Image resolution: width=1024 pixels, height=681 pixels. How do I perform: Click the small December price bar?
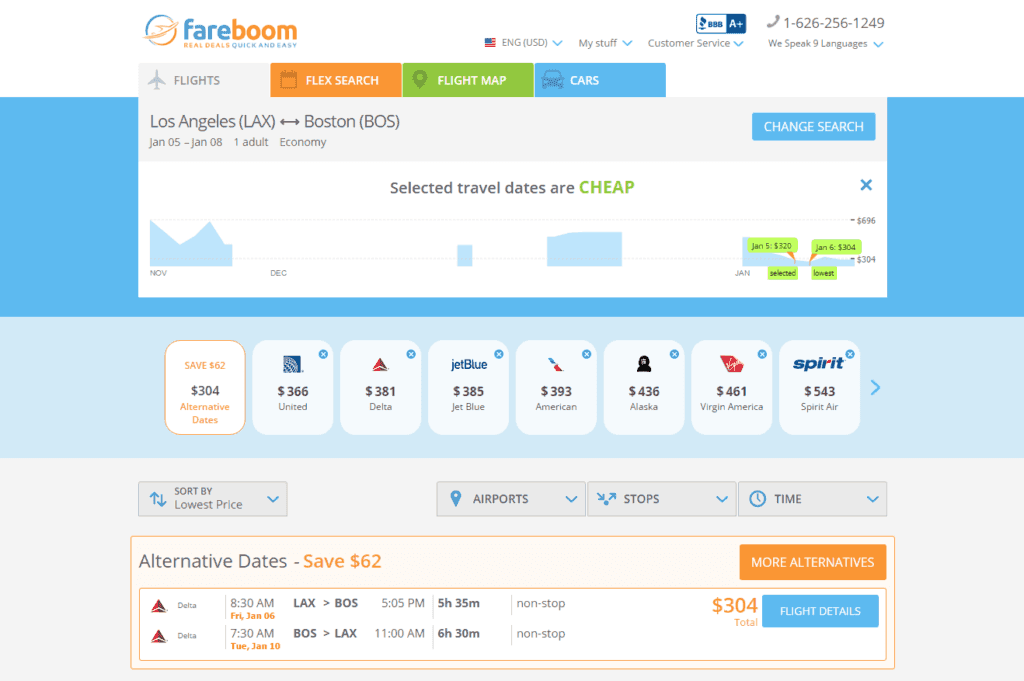[x=464, y=255]
